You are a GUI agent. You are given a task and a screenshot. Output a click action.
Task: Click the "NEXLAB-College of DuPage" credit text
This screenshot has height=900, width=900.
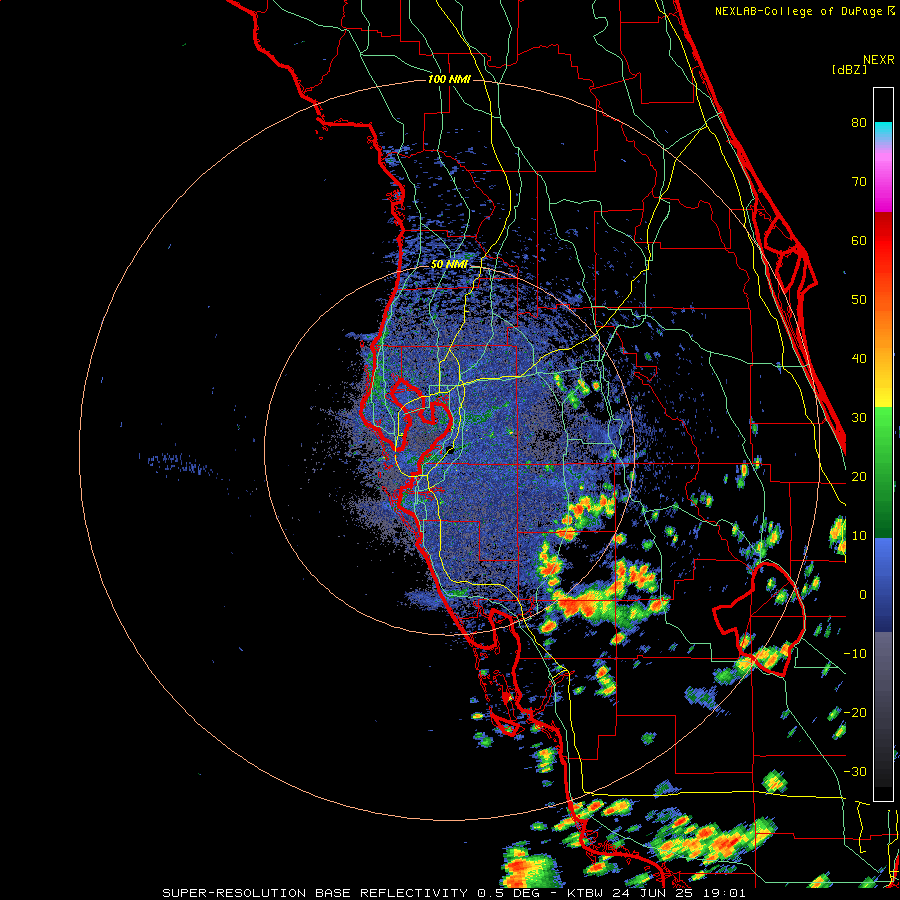799,11
